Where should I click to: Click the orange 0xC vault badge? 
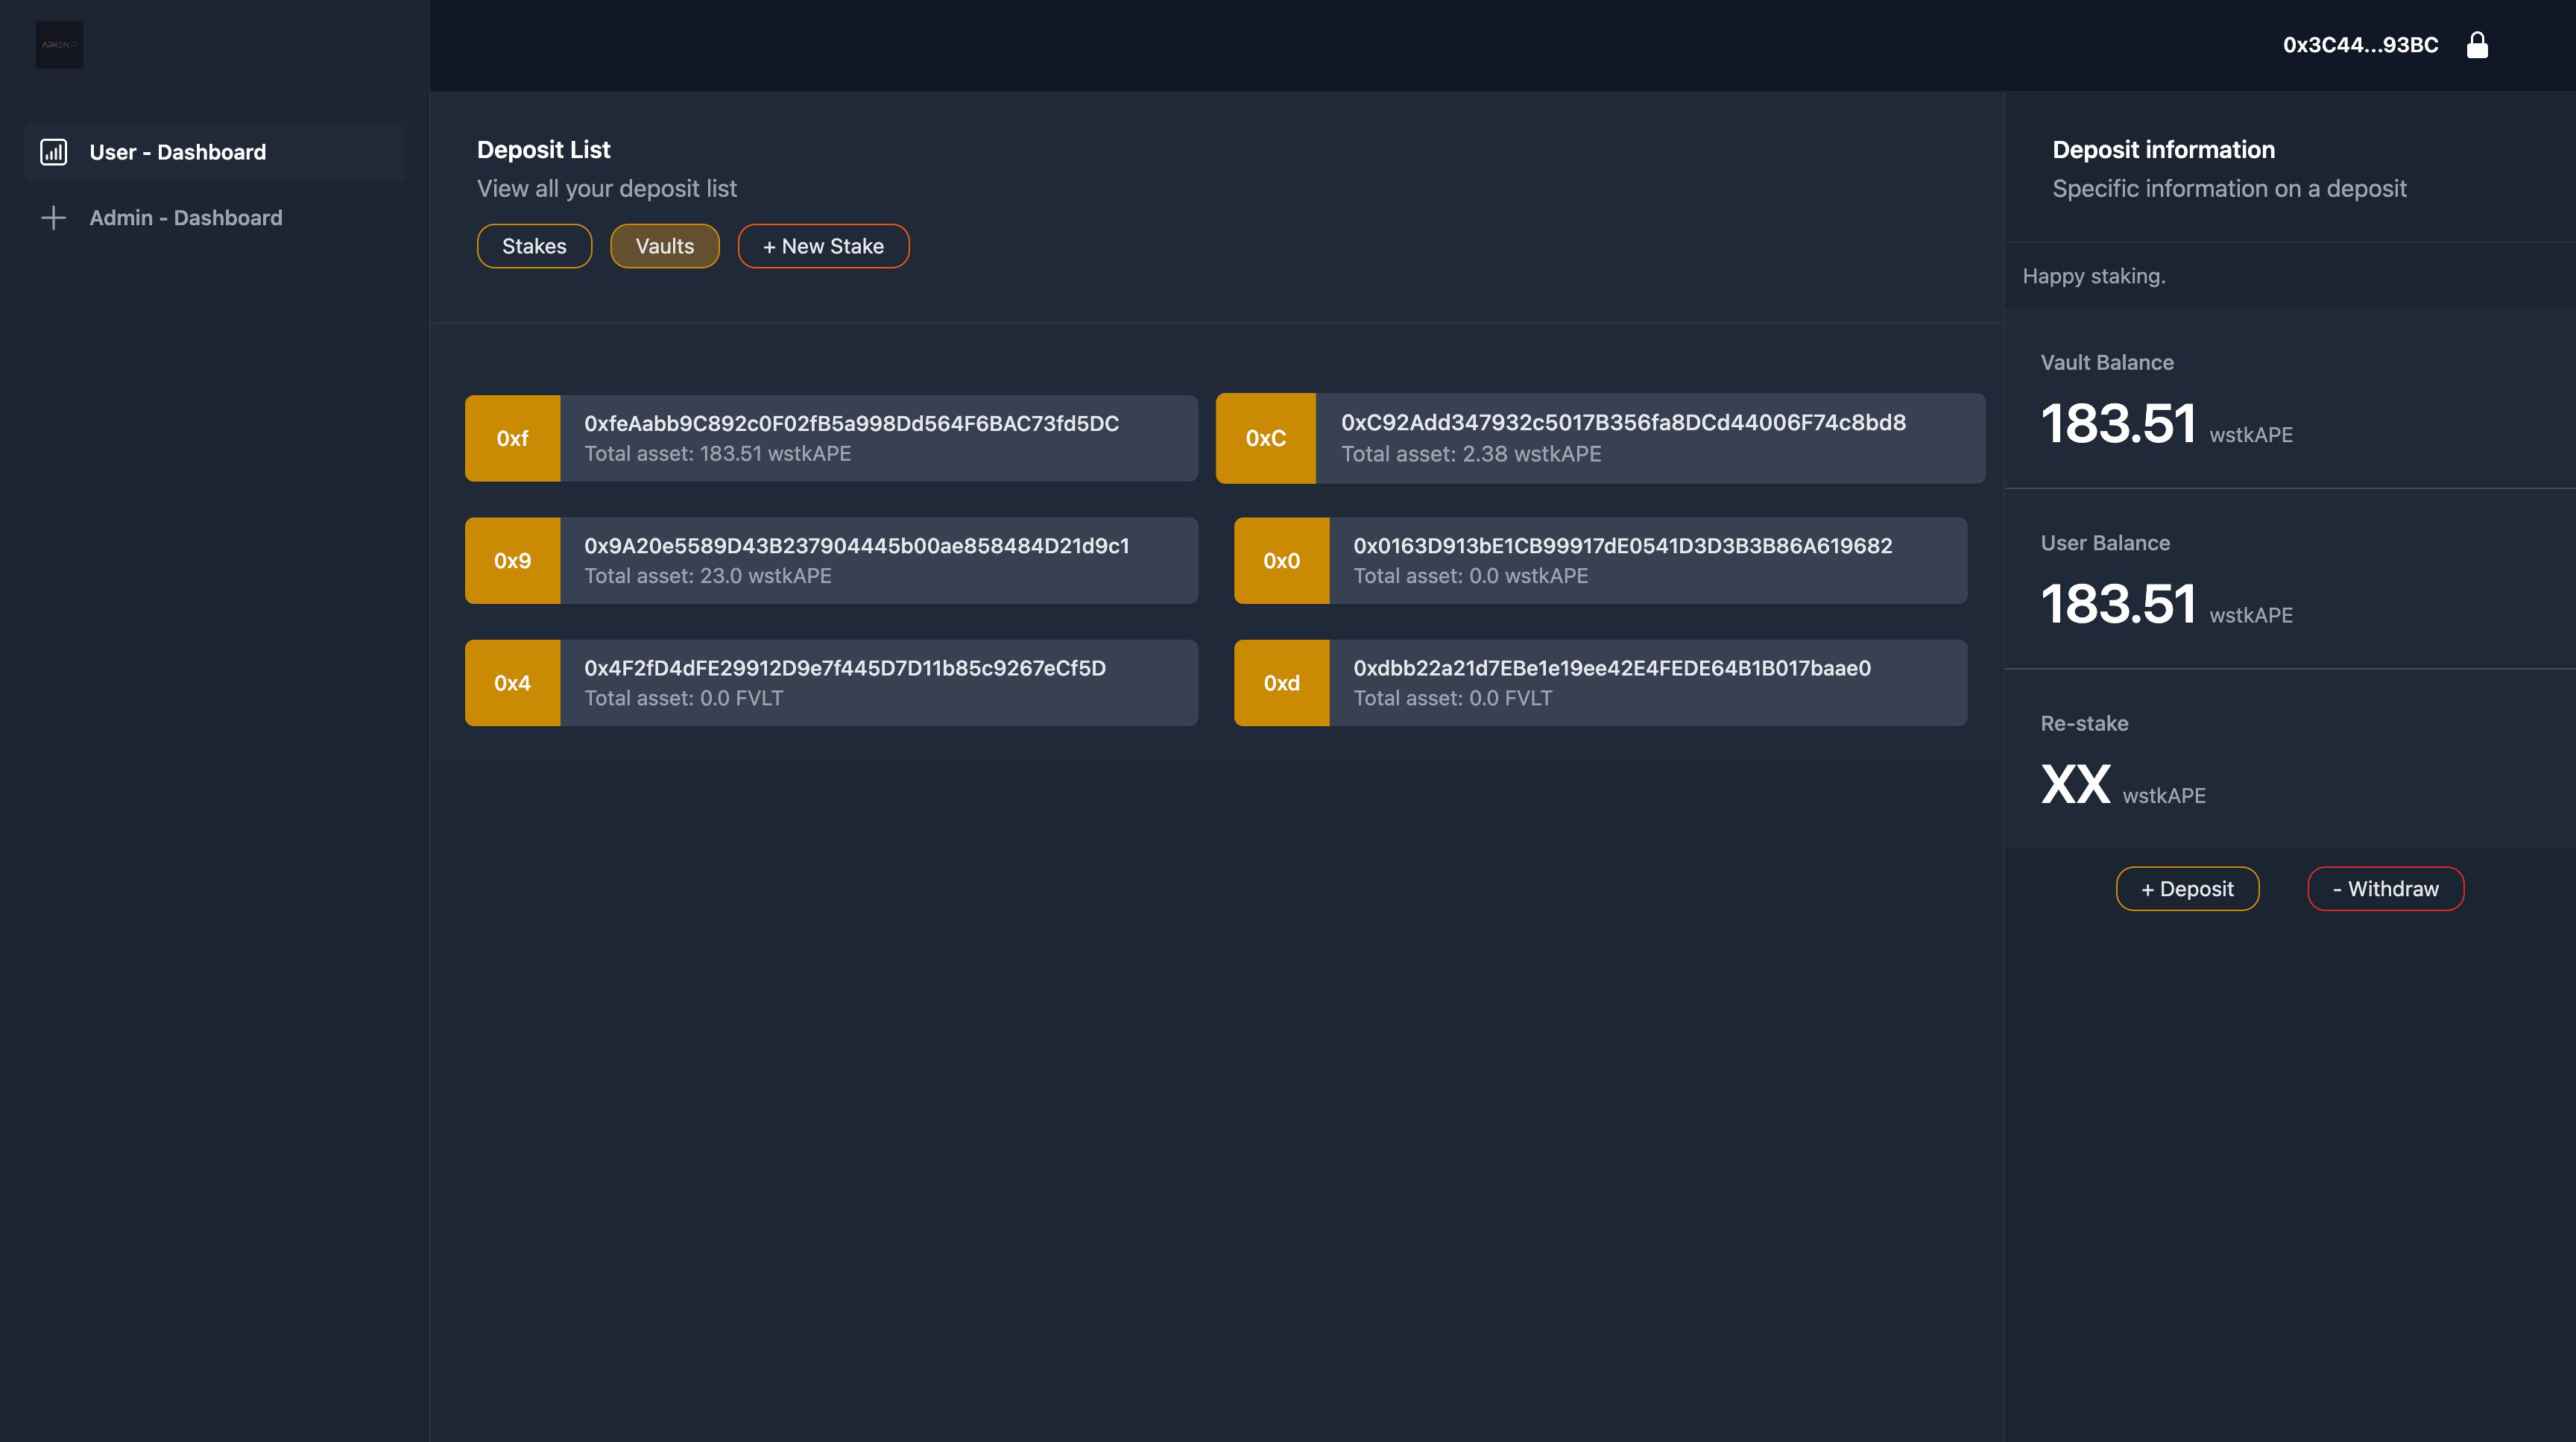1266,438
